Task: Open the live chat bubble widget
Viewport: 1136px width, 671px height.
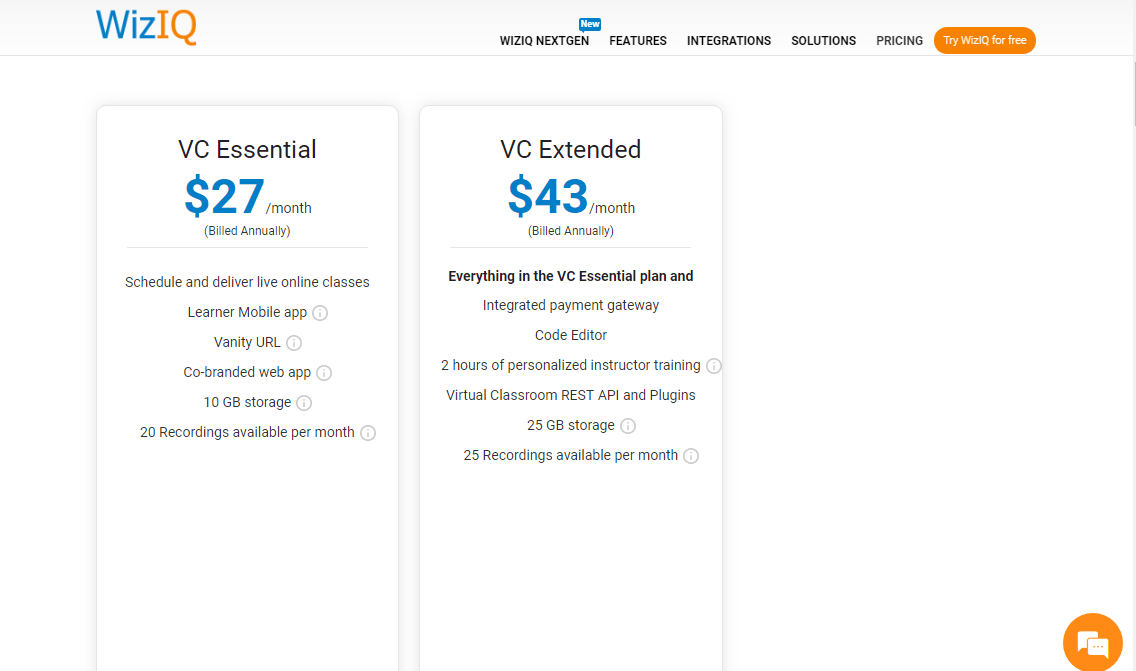Action: (1092, 642)
